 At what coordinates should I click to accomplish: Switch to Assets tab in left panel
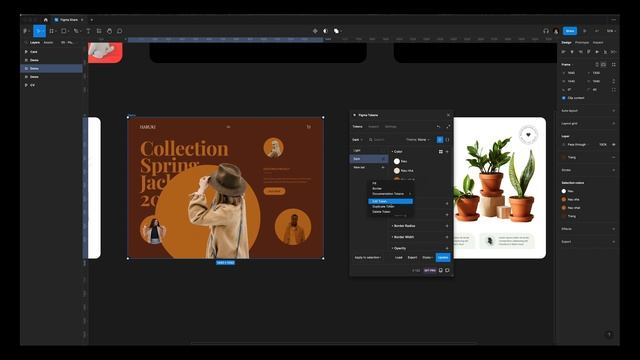click(48, 42)
